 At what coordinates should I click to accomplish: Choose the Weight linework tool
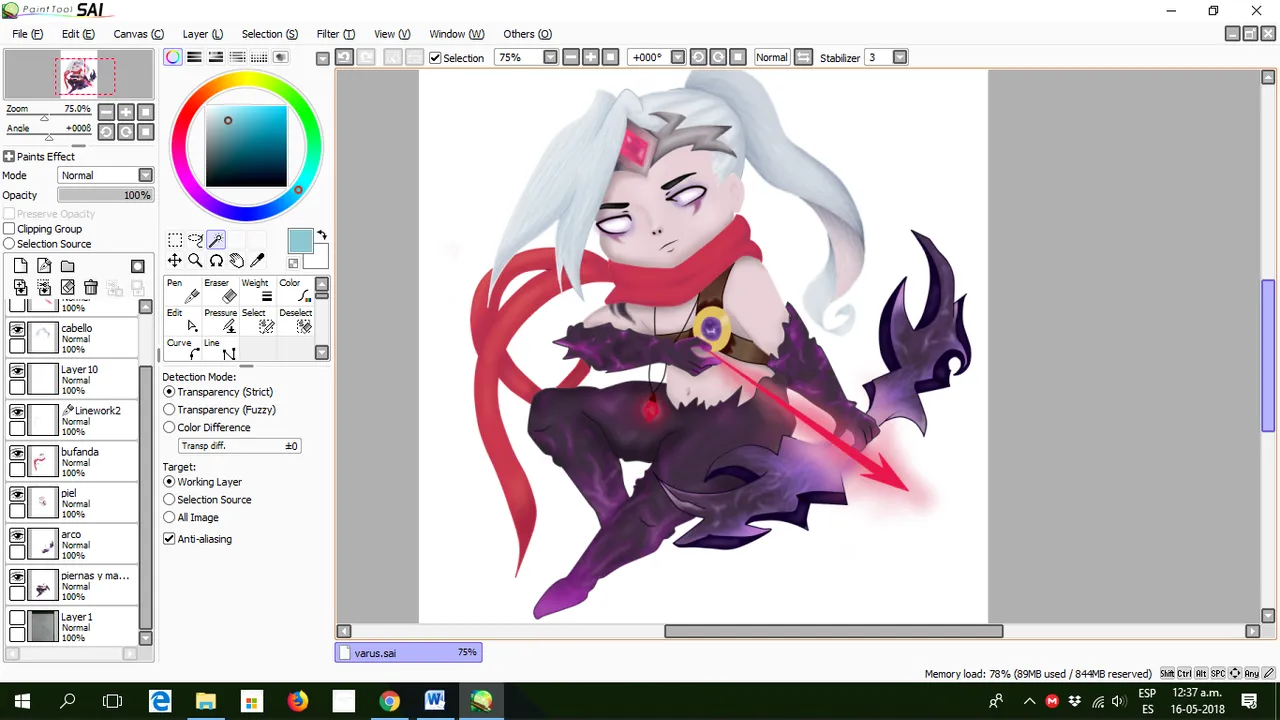[x=260, y=290]
